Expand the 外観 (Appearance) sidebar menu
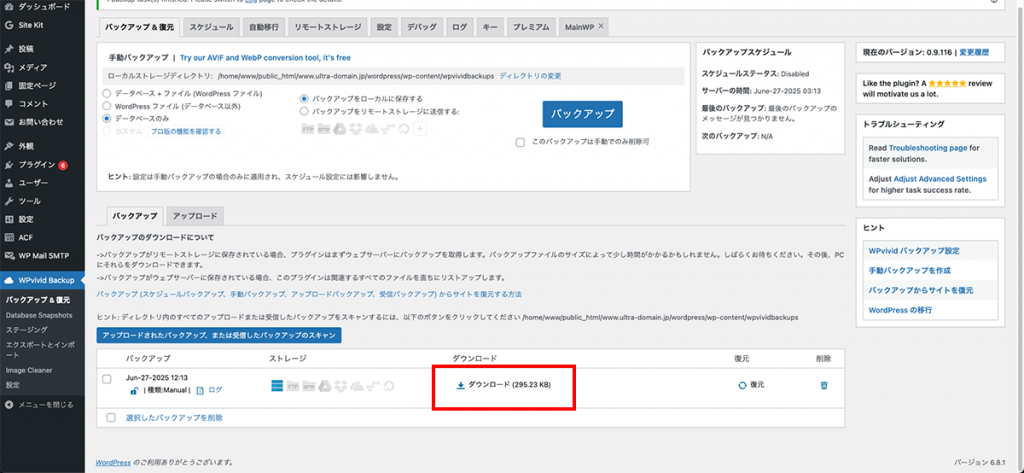This screenshot has height=473, width=1024. (25, 145)
